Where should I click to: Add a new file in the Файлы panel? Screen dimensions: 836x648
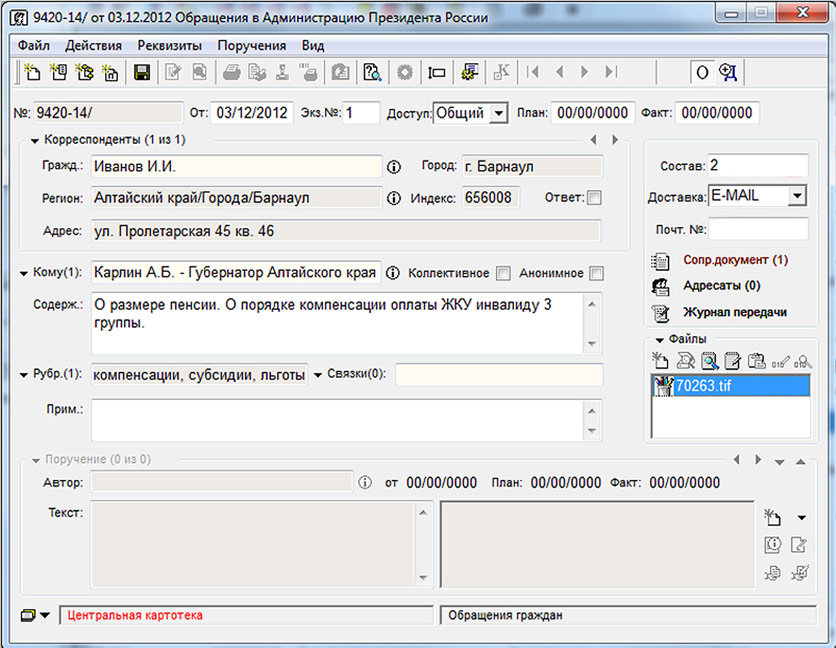660,362
